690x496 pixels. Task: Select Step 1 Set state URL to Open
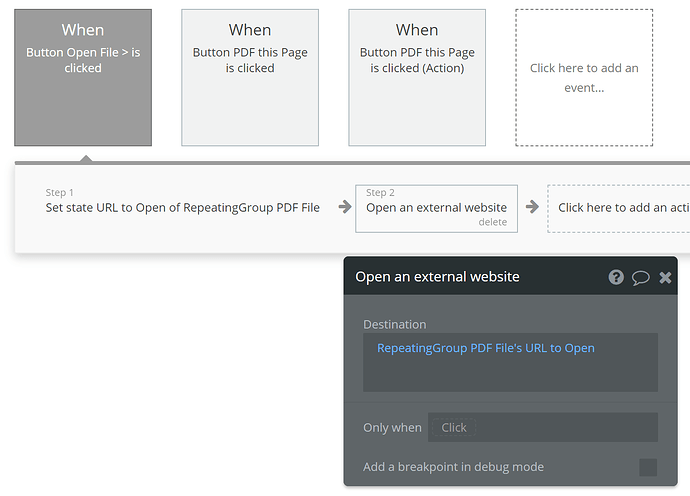(x=183, y=207)
